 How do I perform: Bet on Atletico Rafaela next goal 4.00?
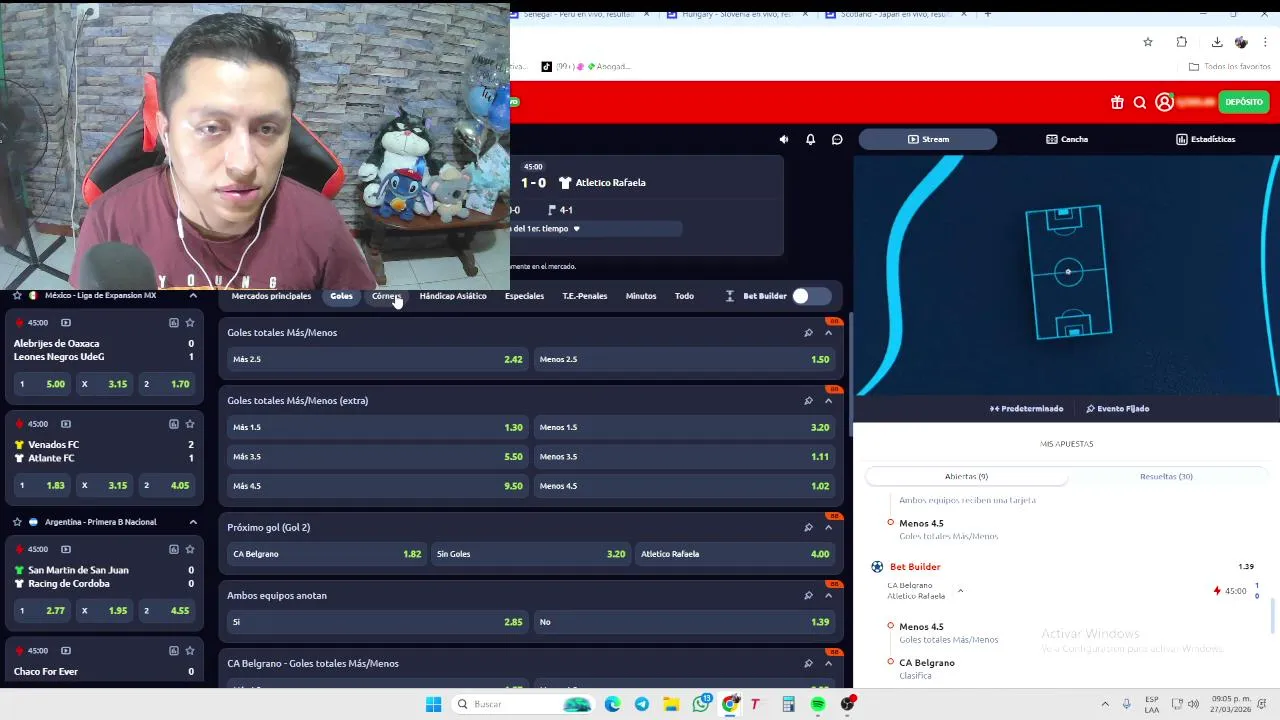click(x=735, y=554)
